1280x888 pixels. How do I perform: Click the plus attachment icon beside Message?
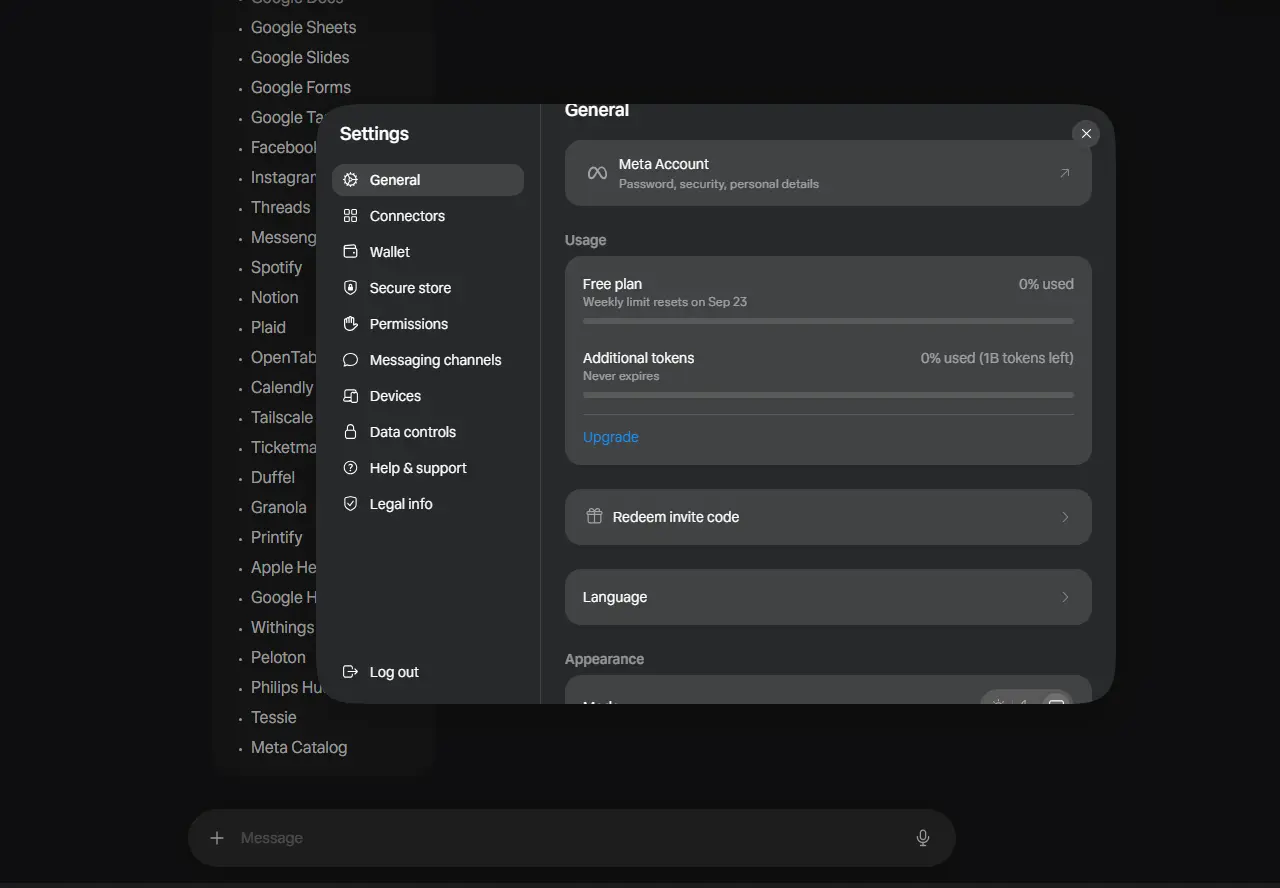point(217,838)
